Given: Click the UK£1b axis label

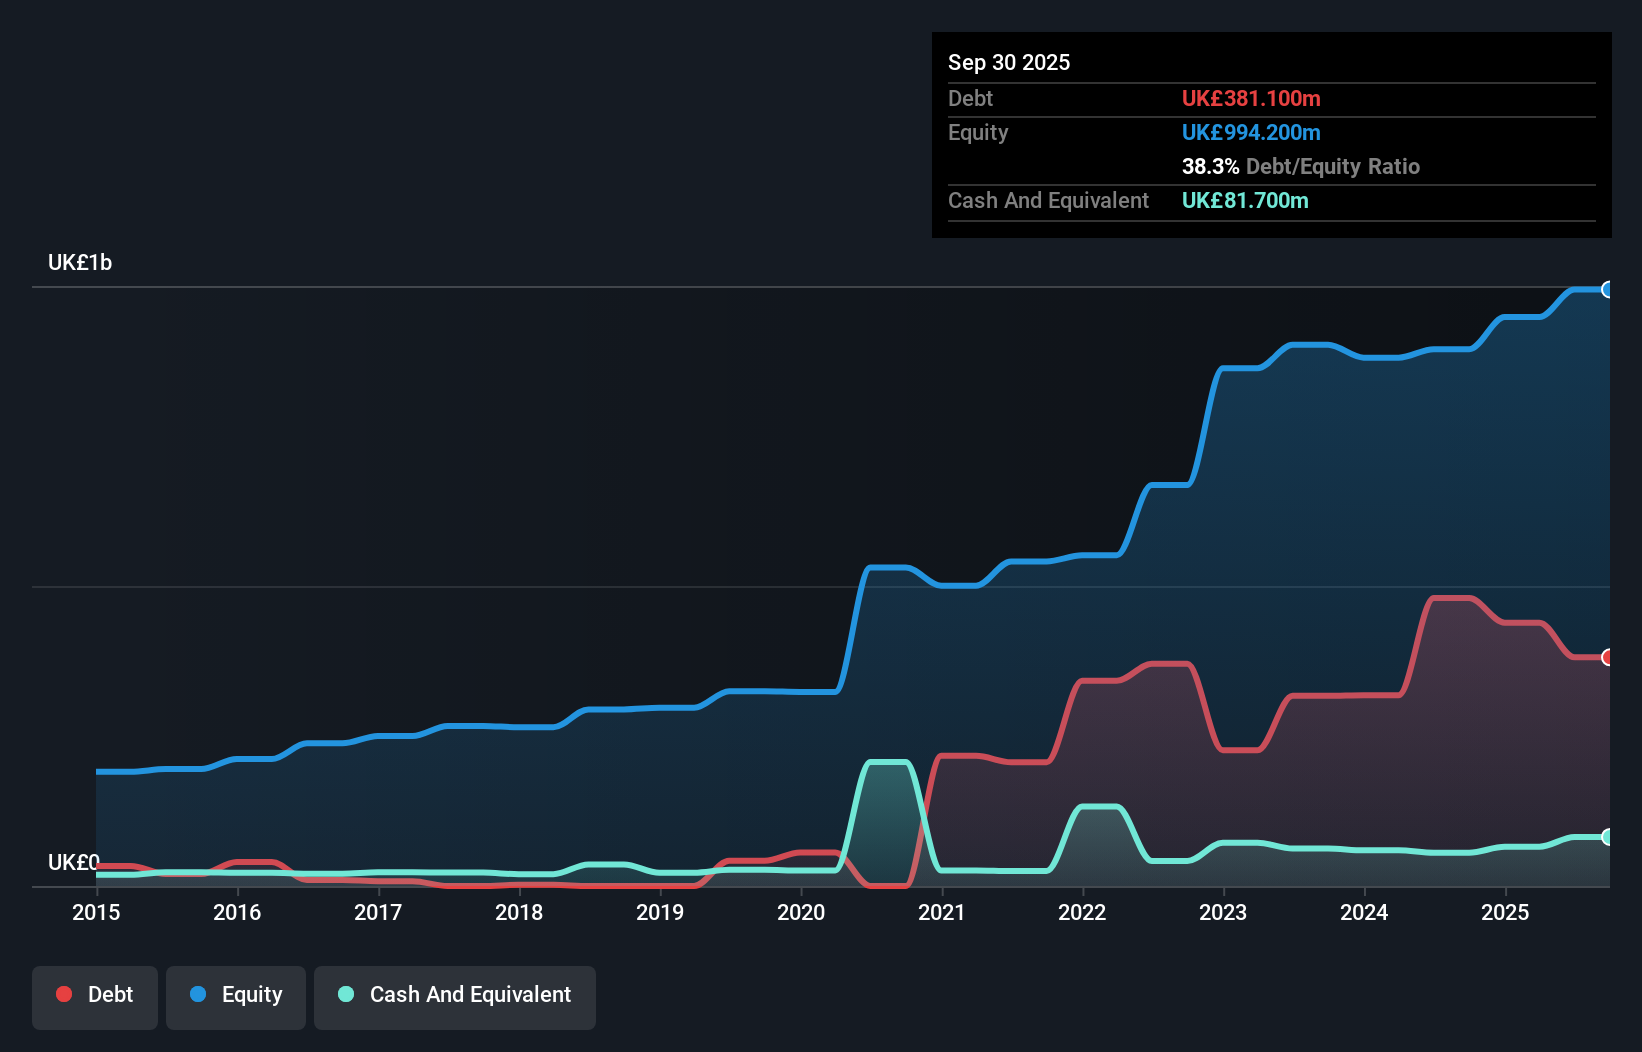Looking at the screenshot, I should coord(80,262).
